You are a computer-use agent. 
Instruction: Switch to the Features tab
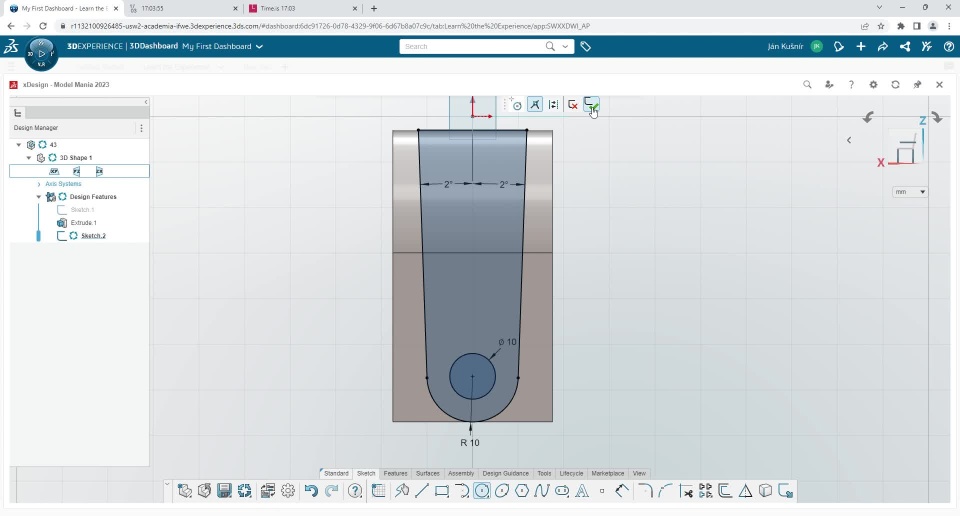click(x=395, y=473)
